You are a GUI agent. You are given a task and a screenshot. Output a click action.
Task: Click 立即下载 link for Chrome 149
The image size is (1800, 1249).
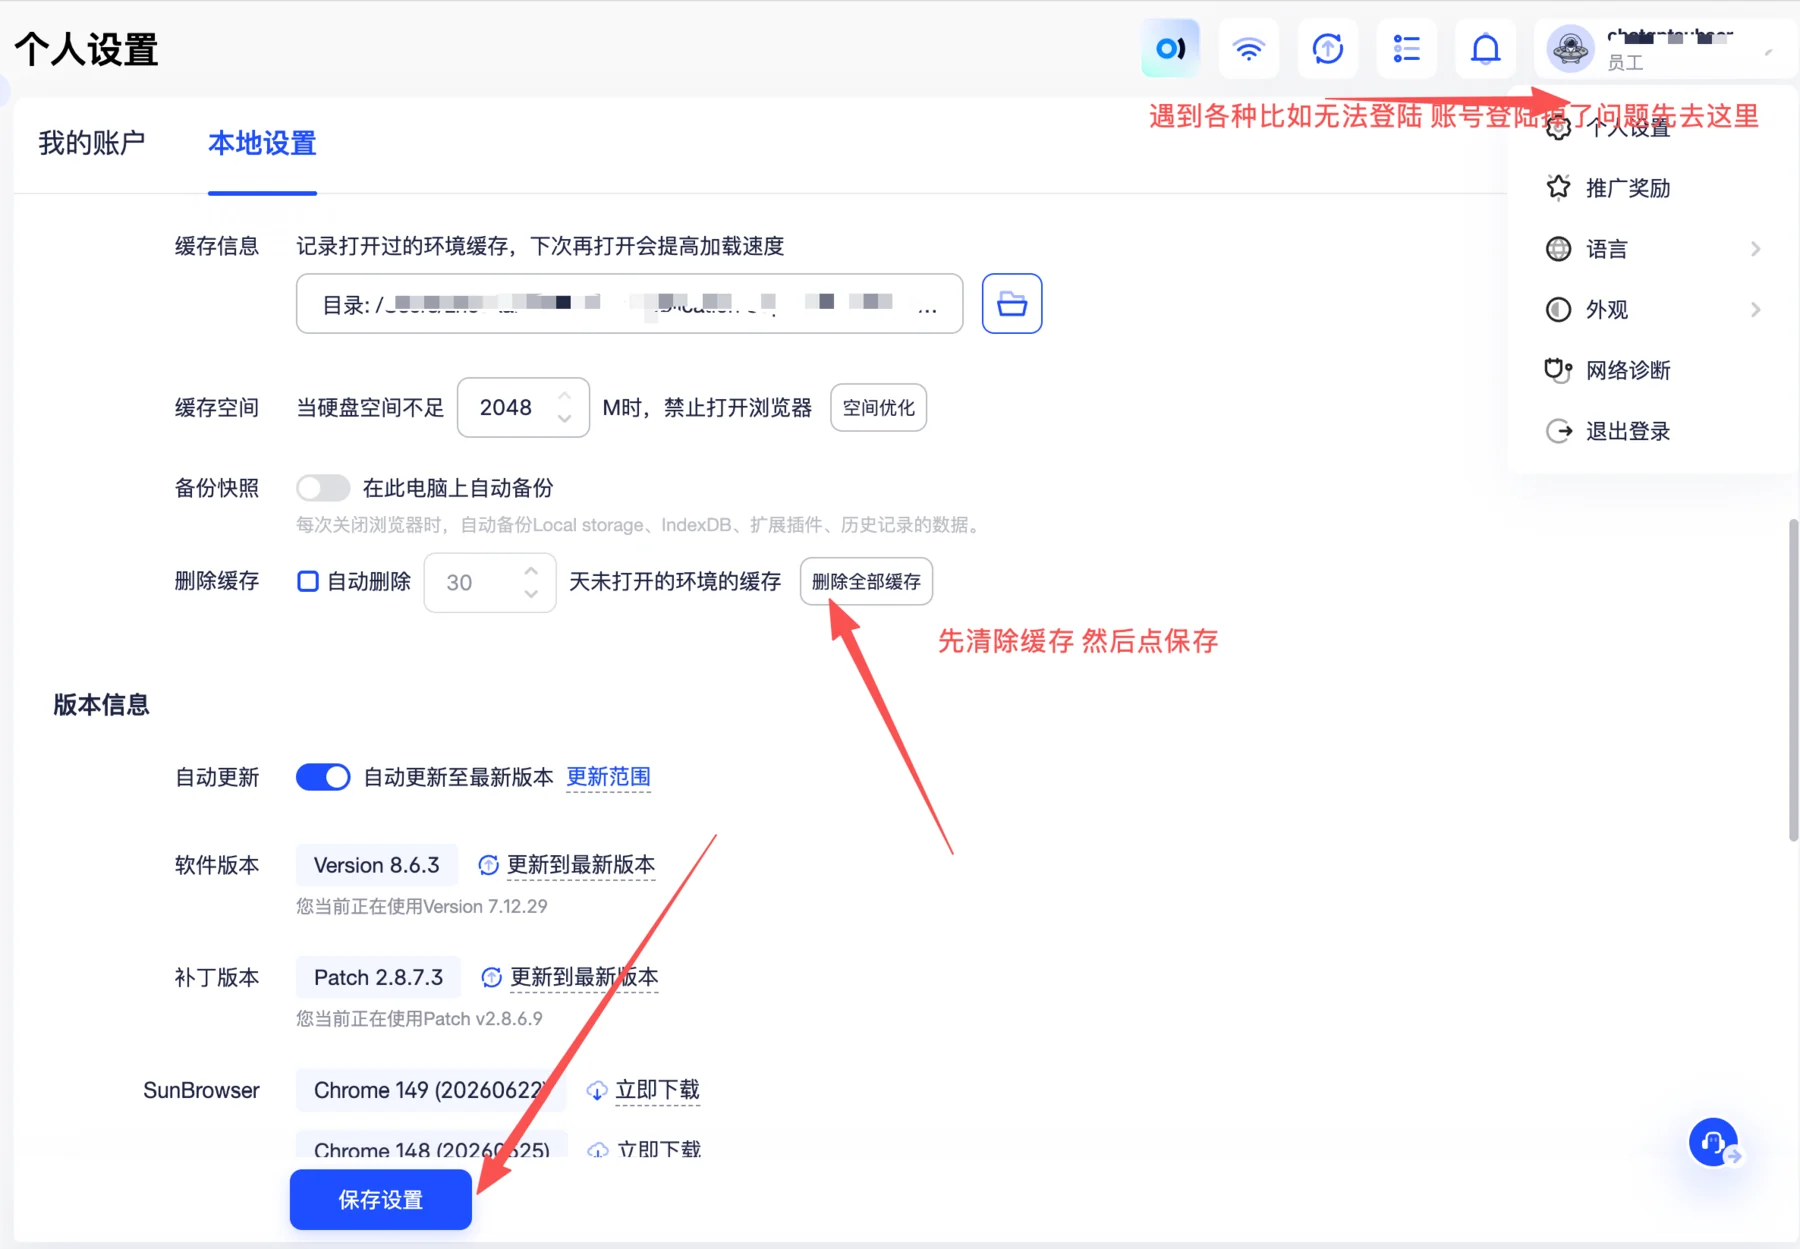tap(657, 1090)
